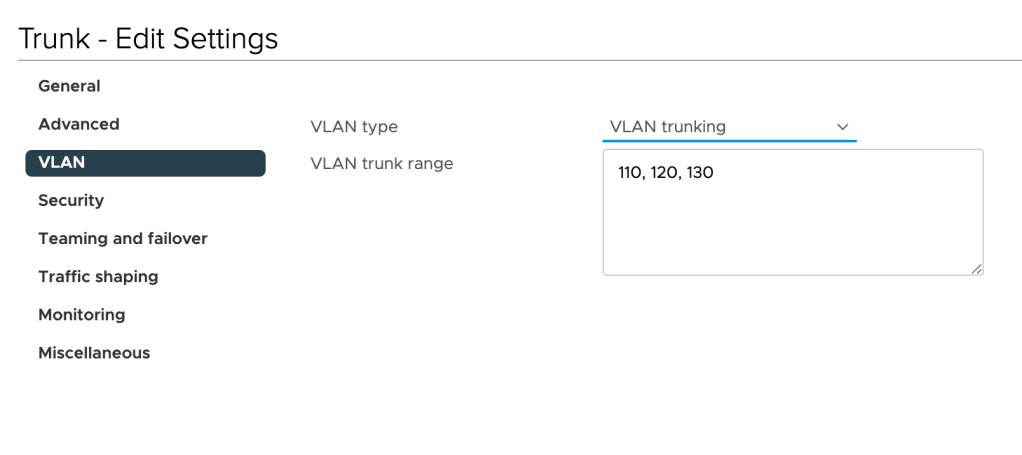Click the blue underline of VLAN type select
Viewport: 1022px width, 455px height.
(729, 141)
